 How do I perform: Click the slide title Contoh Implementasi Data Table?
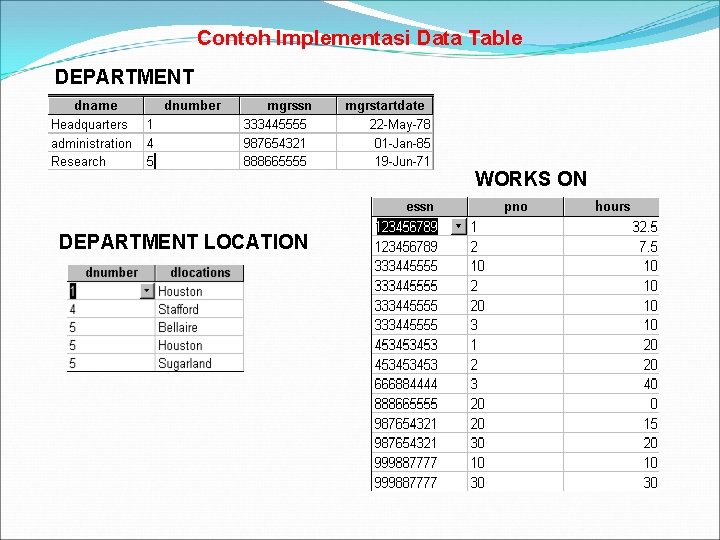tap(360, 38)
